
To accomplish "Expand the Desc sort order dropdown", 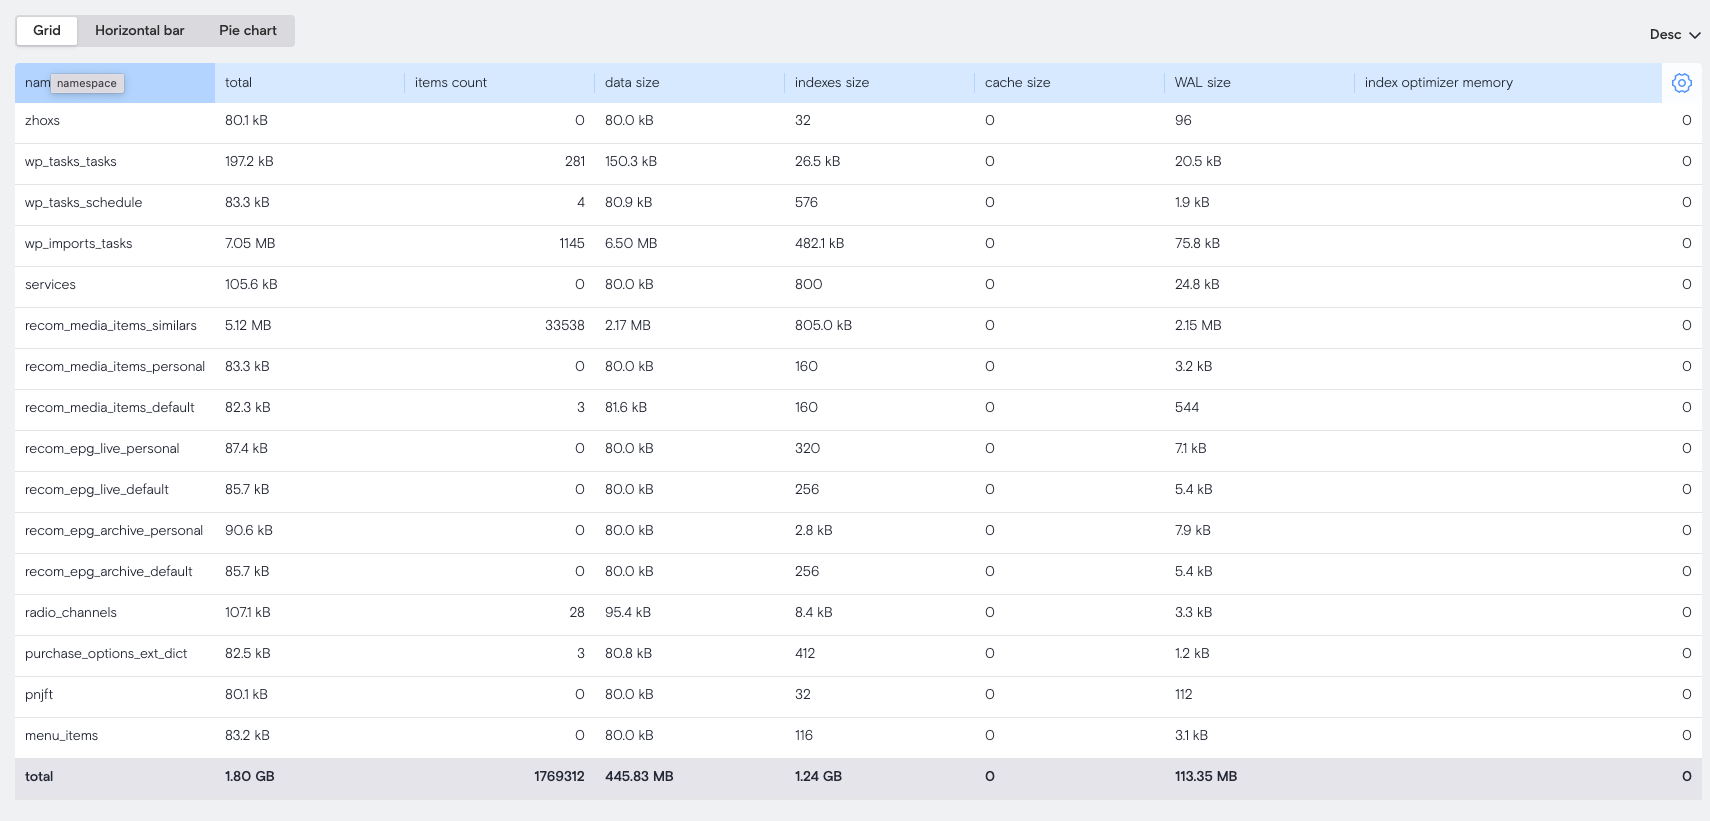I will point(1674,34).
